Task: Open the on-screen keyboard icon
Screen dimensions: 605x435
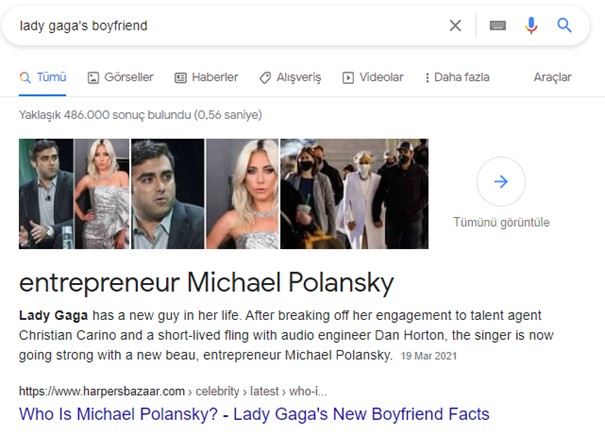Action: 498,26
